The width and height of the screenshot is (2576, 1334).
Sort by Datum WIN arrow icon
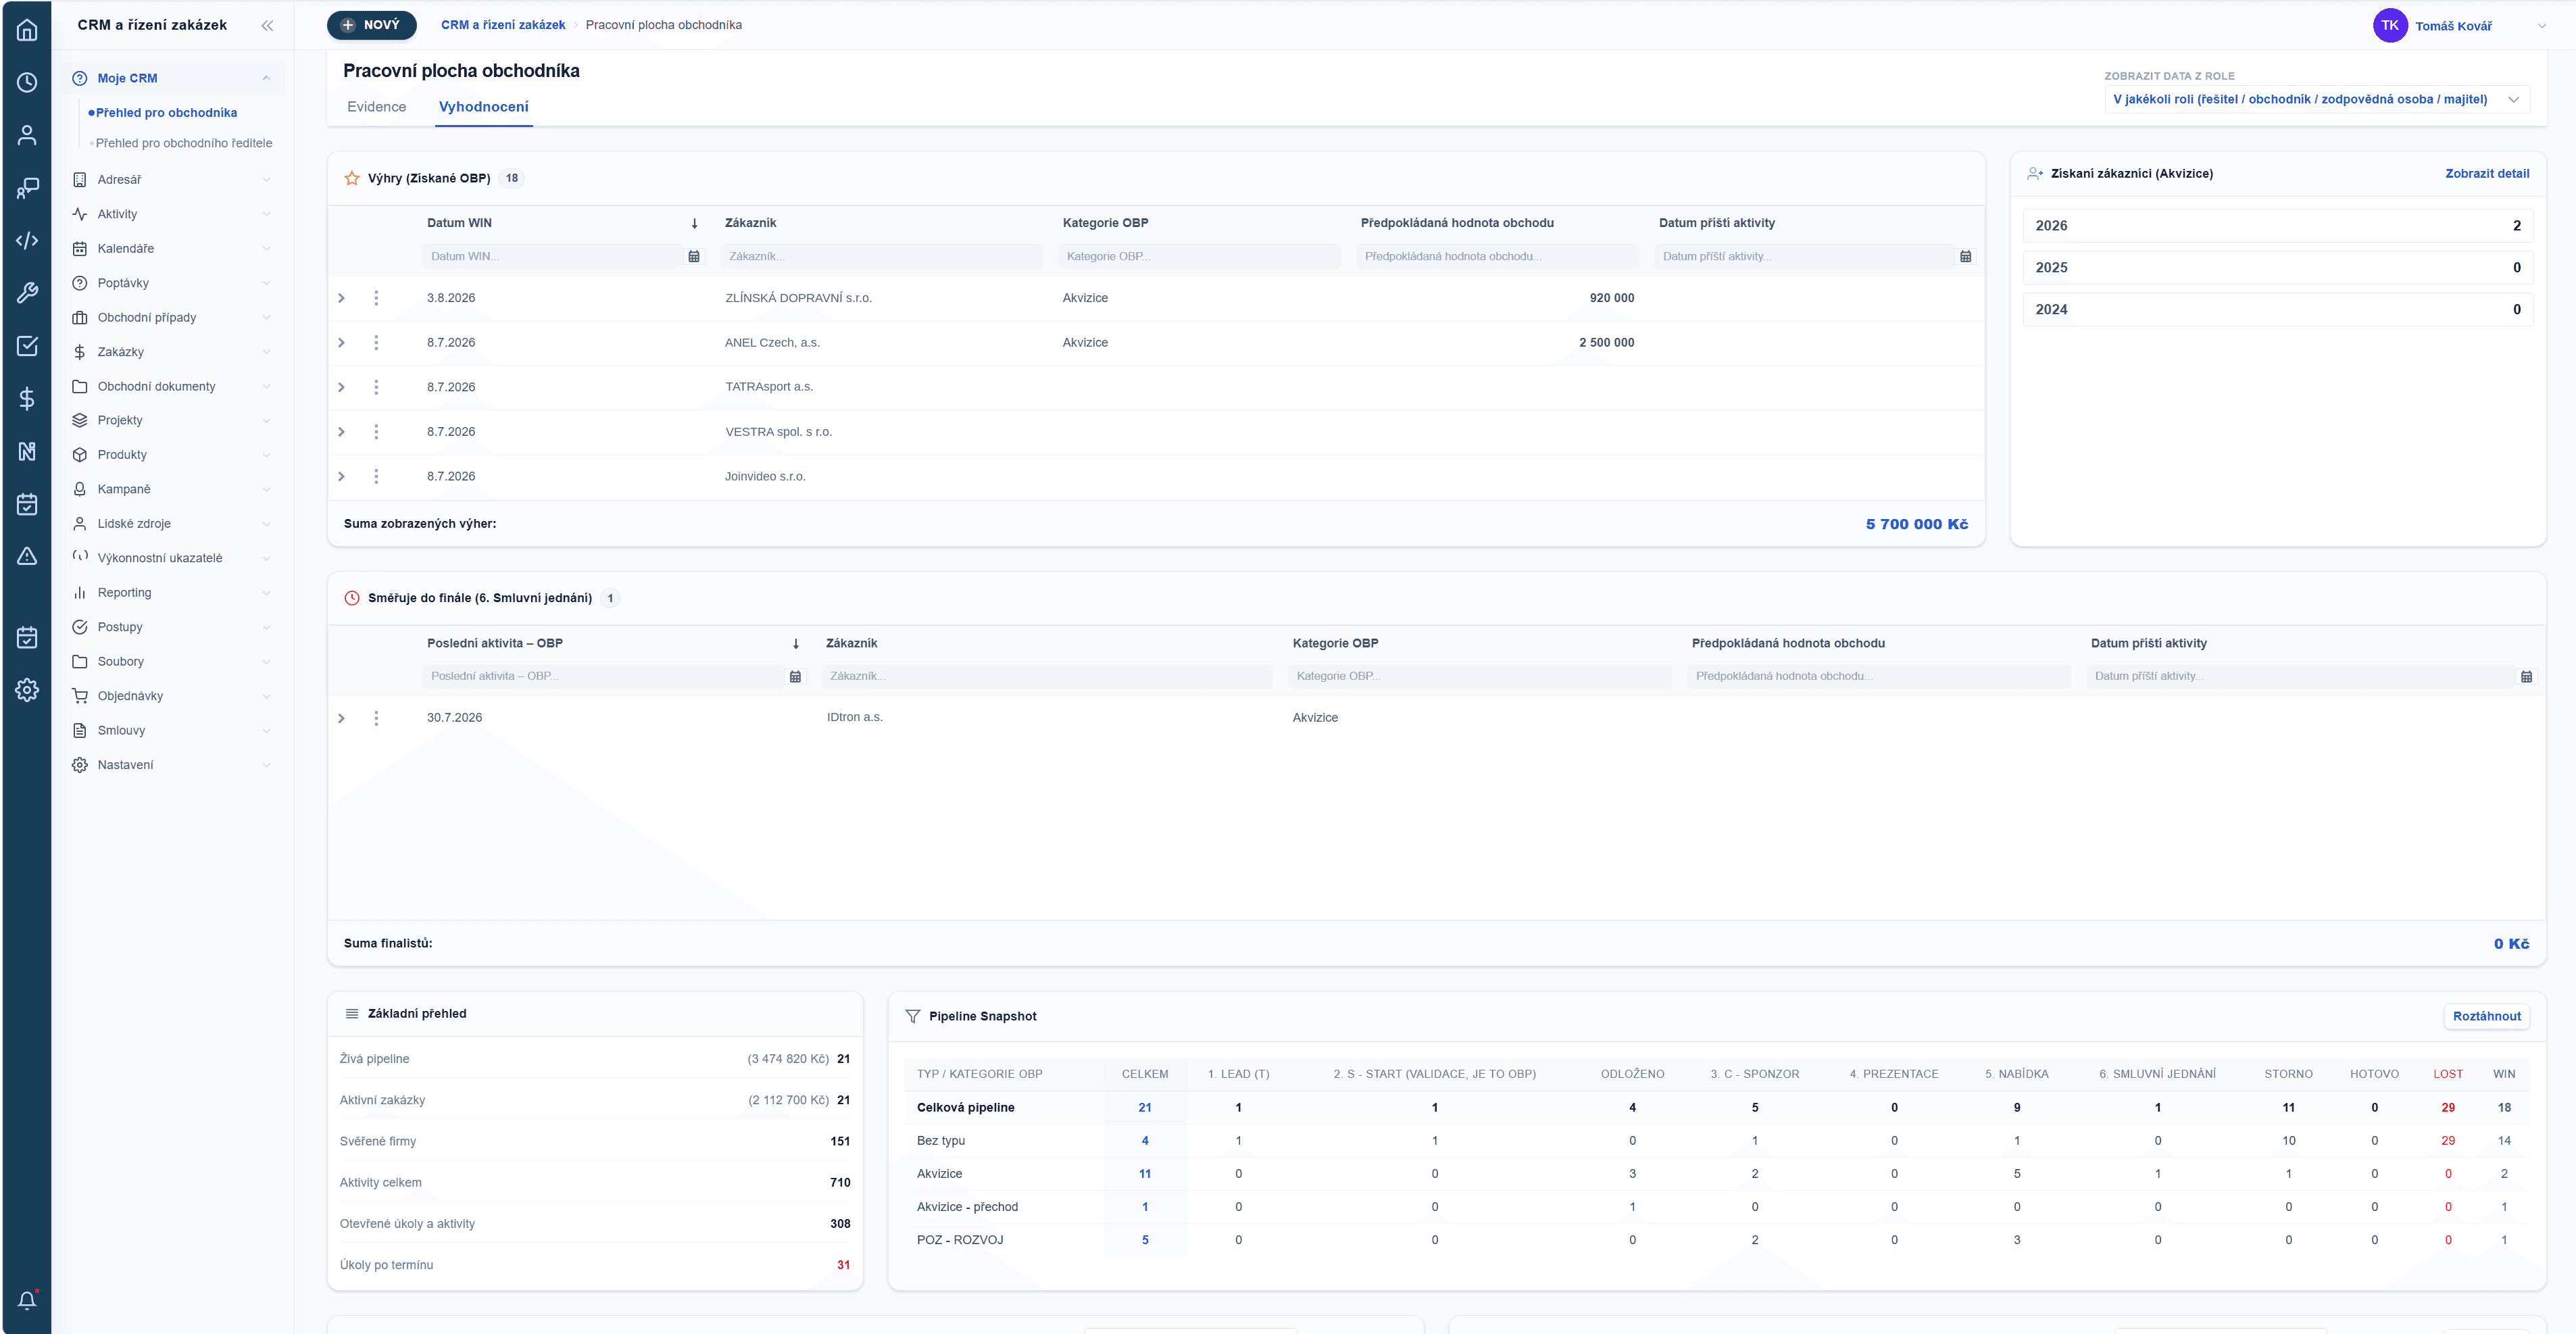694,223
